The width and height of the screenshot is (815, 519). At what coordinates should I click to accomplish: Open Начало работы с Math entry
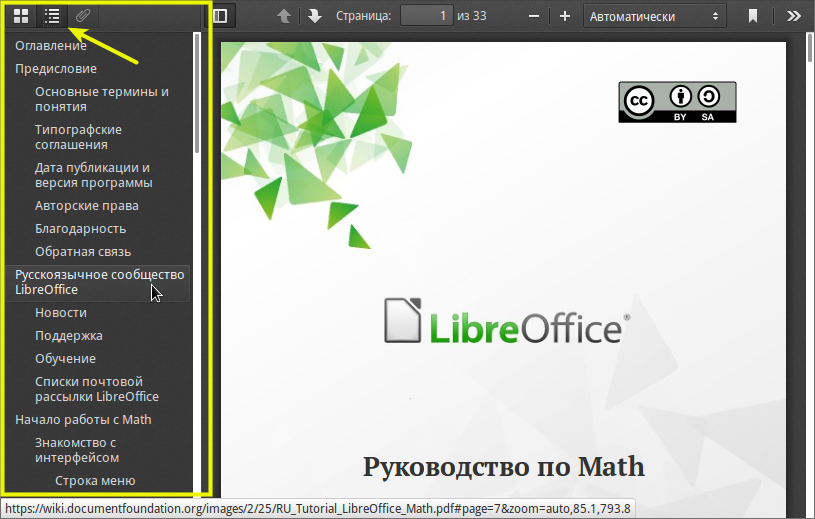83,419
